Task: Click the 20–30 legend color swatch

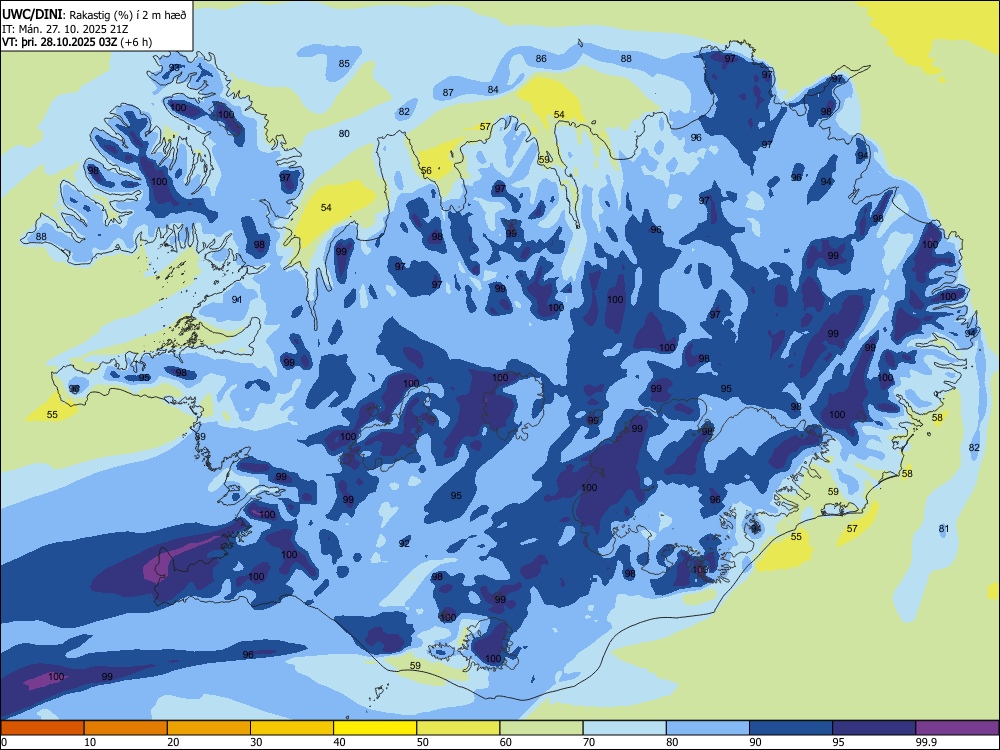Action: 209,728
